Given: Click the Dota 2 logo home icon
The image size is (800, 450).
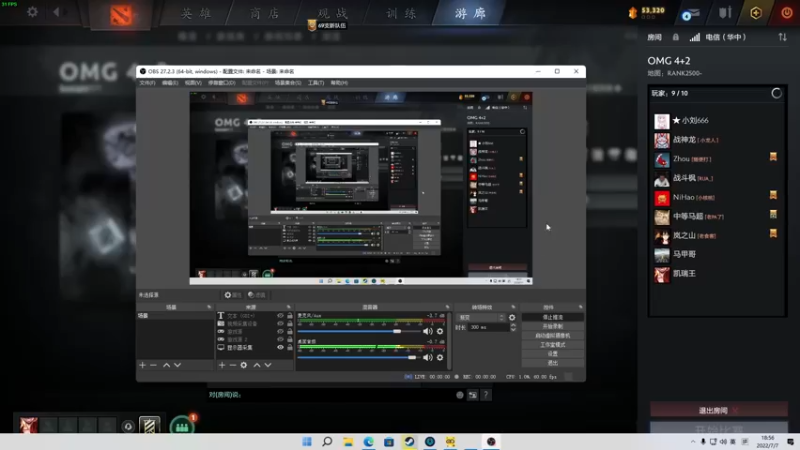Looking at the screenshot, I should (121, 15).
